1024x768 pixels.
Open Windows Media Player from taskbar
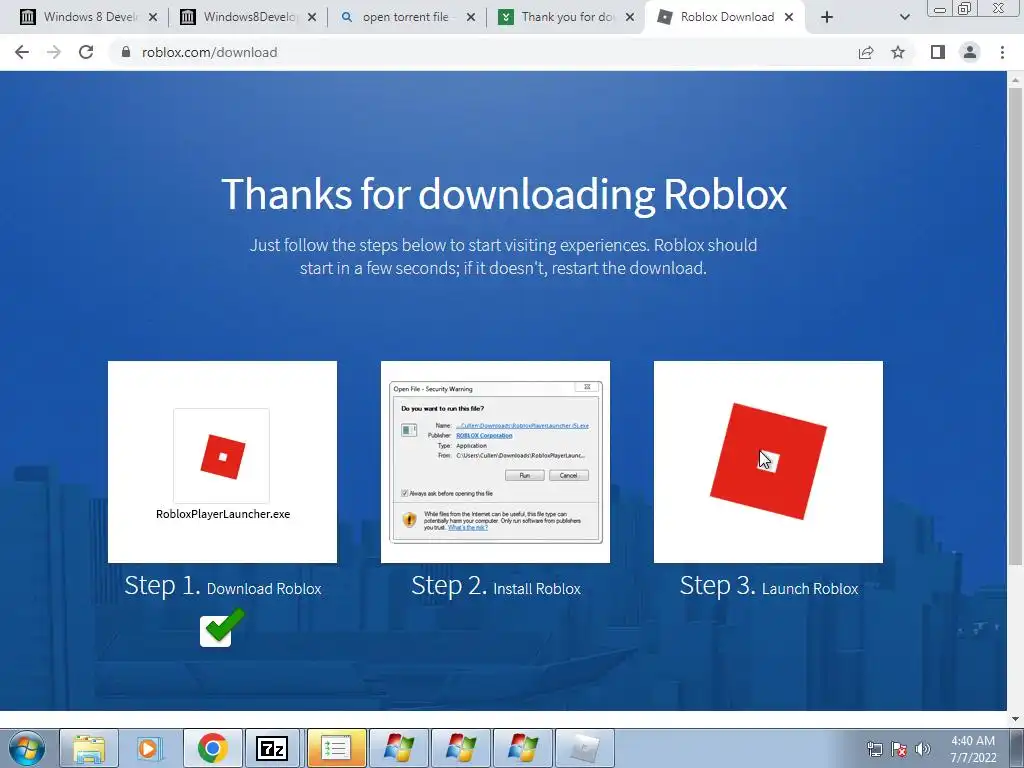tap(150, 748)
